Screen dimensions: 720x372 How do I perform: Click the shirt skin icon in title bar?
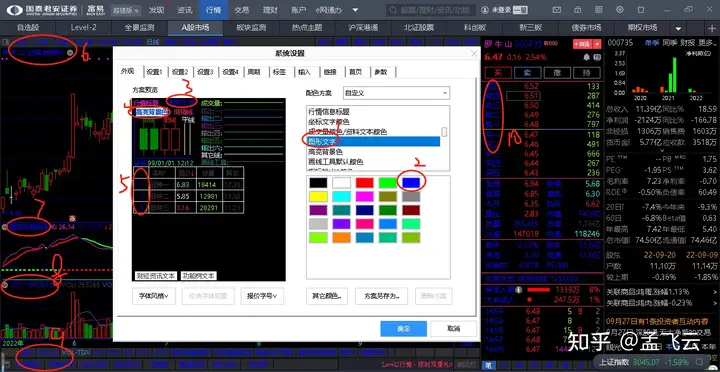pyautogui.click(x=641, y=10)
